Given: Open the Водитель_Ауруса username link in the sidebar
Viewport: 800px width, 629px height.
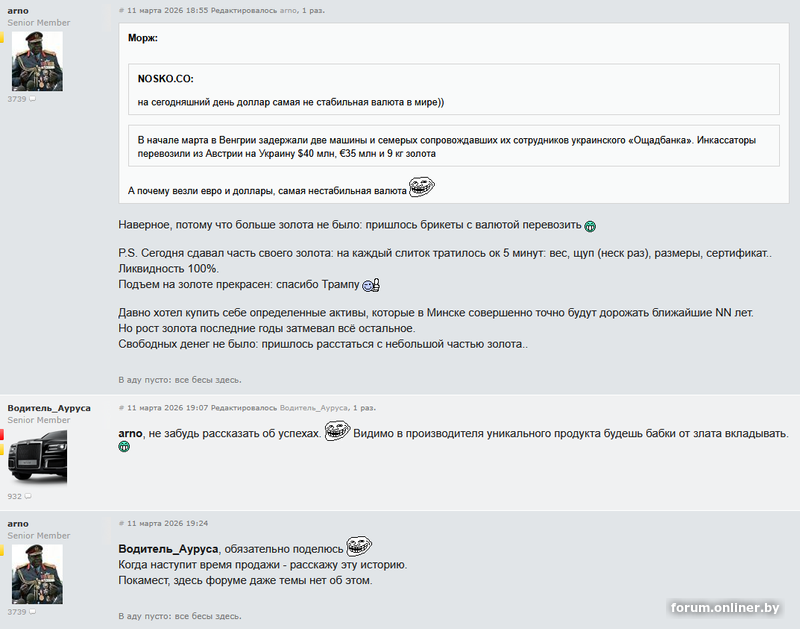Looking at the screenshot, I should coord(49,408).
